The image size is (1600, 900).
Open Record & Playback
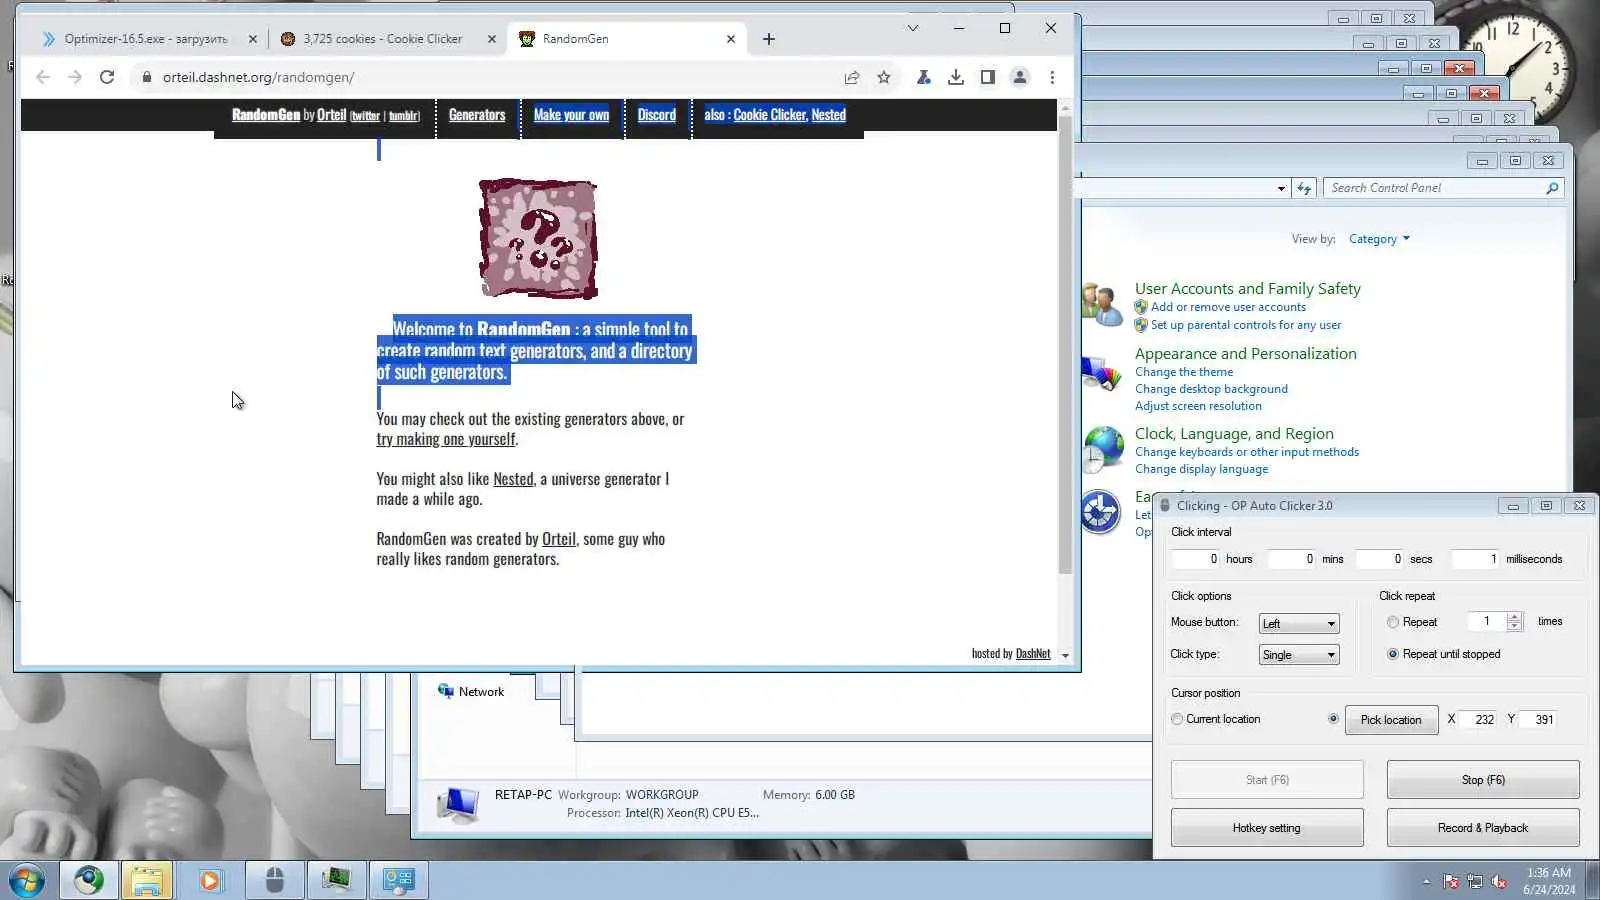(x=1483, y=828)
